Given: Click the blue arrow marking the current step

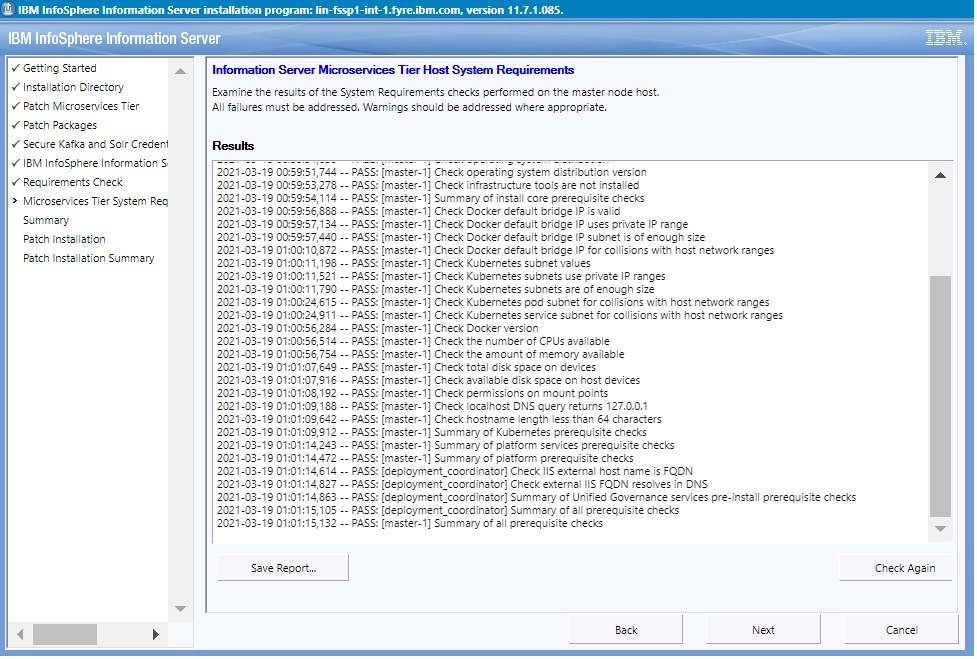Looking at the screenshot, I should [12, 201].
